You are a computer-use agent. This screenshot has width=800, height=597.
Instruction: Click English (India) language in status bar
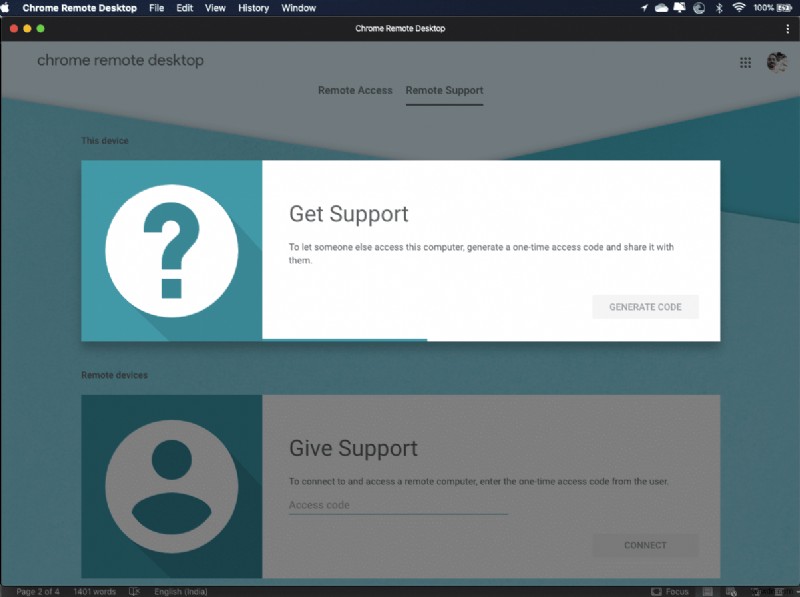tap(181, 591)
